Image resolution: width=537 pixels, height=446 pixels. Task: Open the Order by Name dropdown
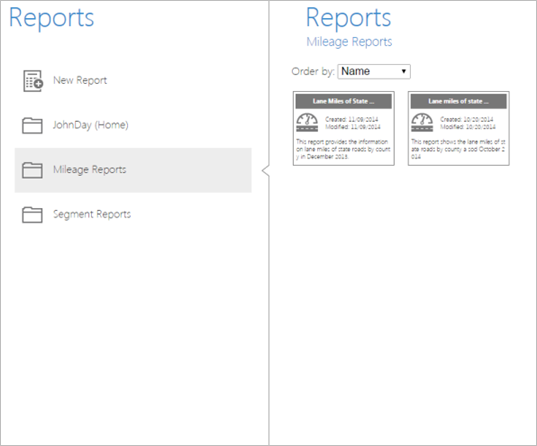click(x=374, y=71)
